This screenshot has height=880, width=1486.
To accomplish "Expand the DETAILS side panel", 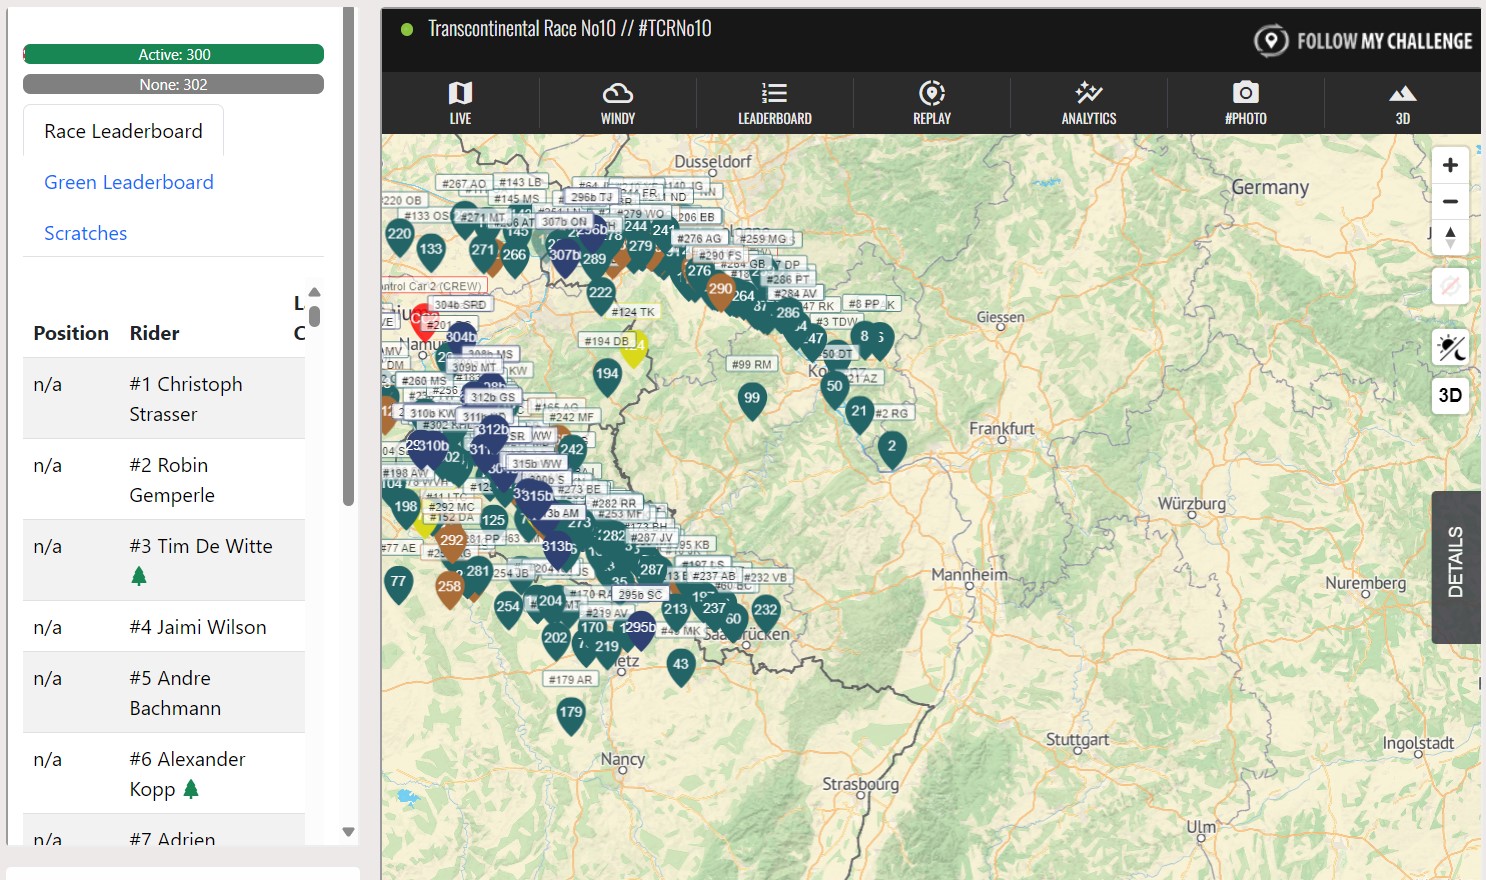I will tap(1456, 566).
